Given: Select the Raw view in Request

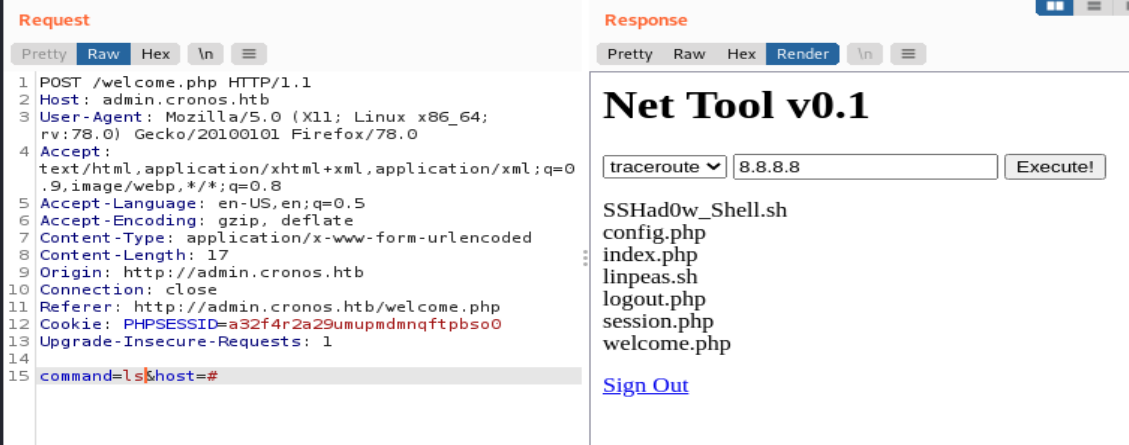Looking at the screenshot, I should [x=103, y=54].
